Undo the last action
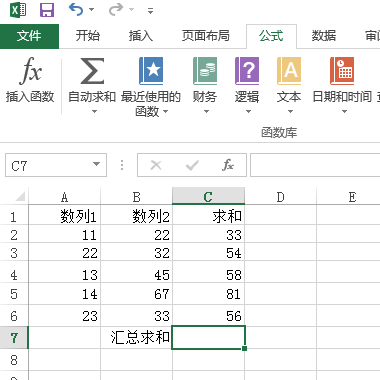The height and width of the screenshot is (380, 380). (76, 10)
